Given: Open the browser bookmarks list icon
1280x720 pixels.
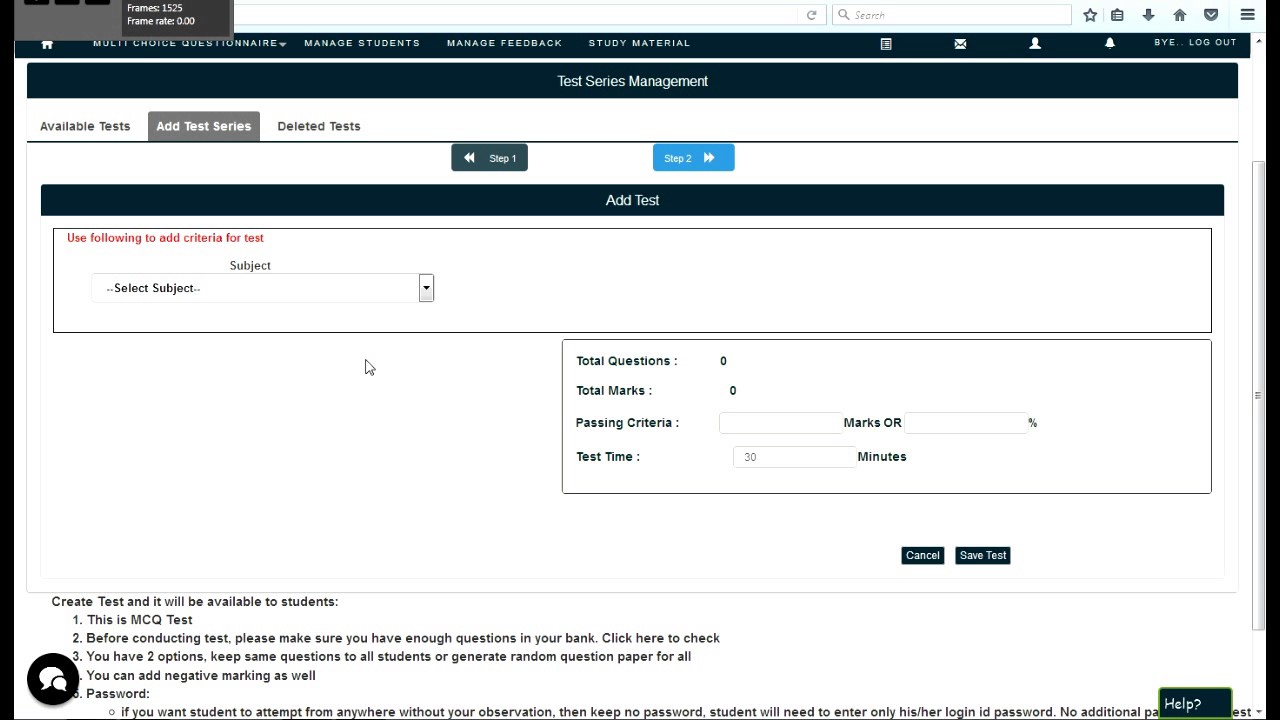Looking at the screenshot, I should (x=1118, y=15).
